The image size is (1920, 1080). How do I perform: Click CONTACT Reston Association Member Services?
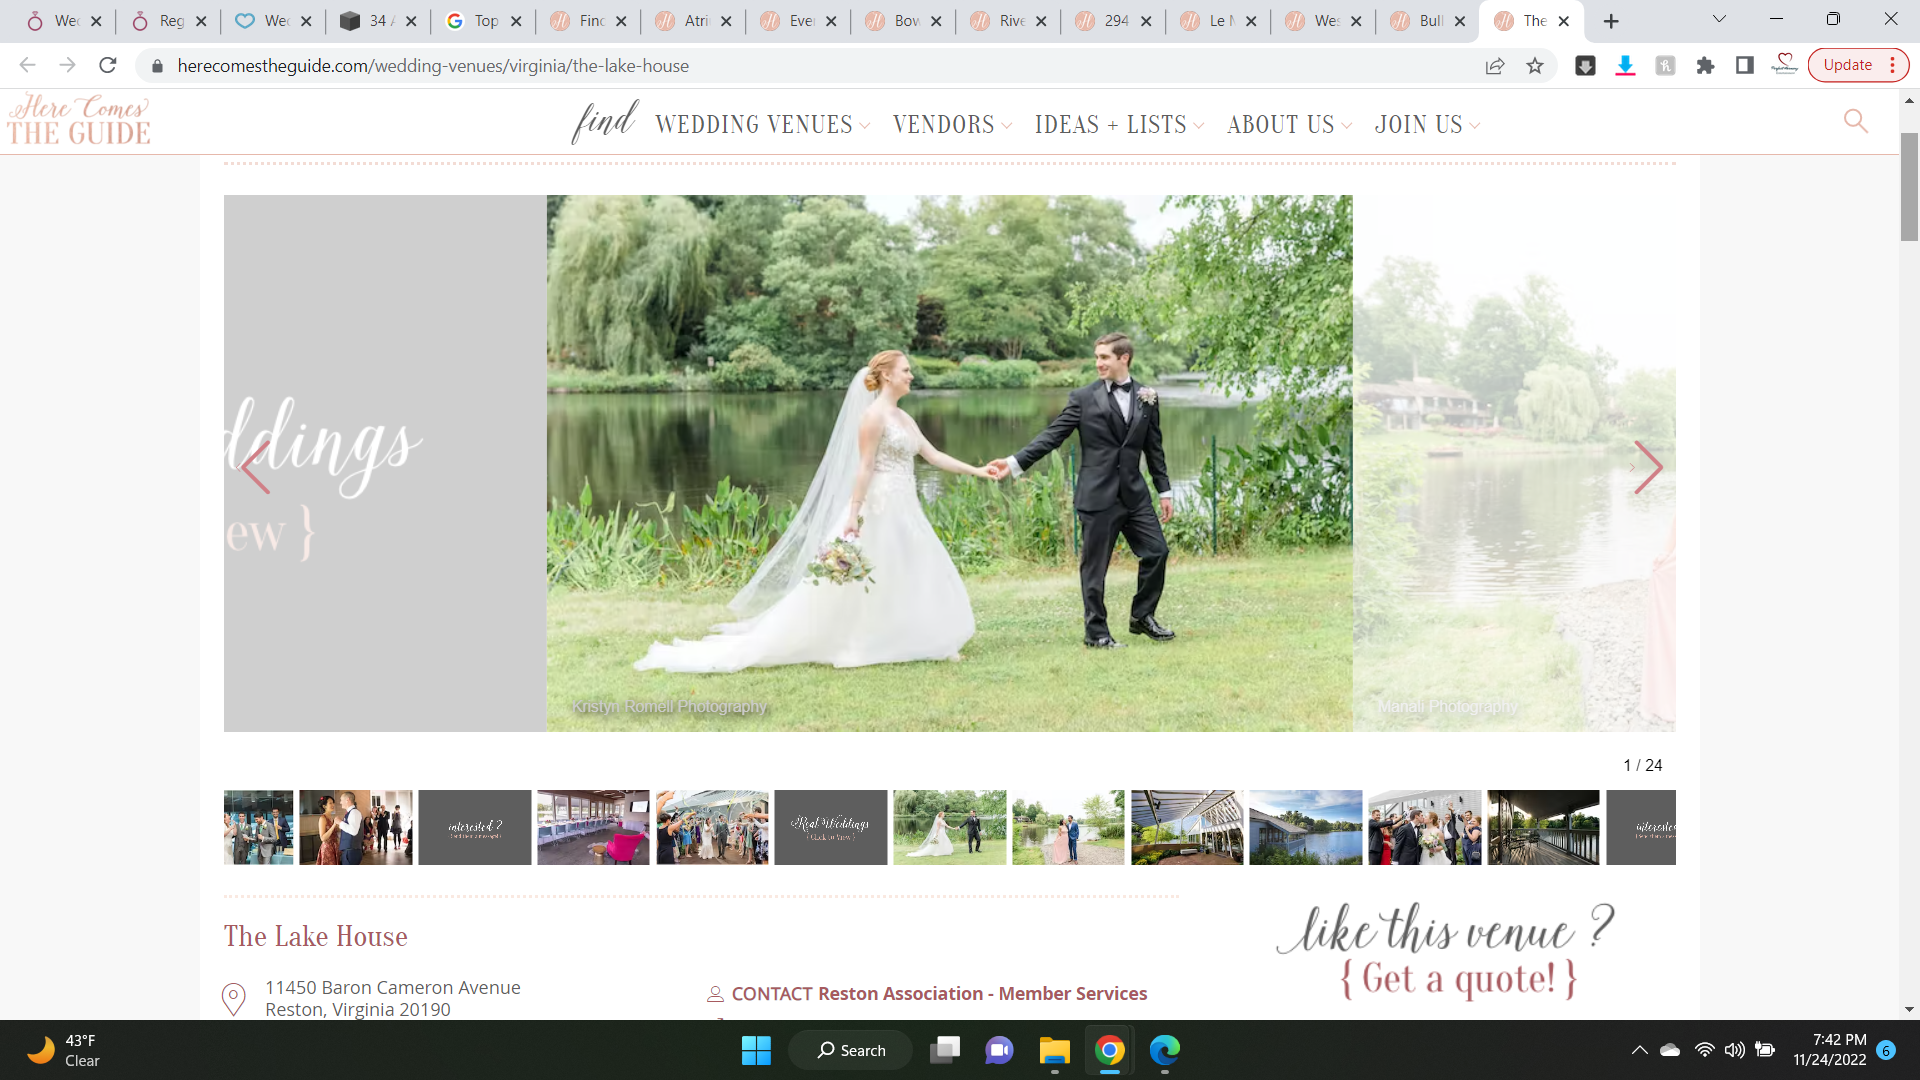point(938,994)
